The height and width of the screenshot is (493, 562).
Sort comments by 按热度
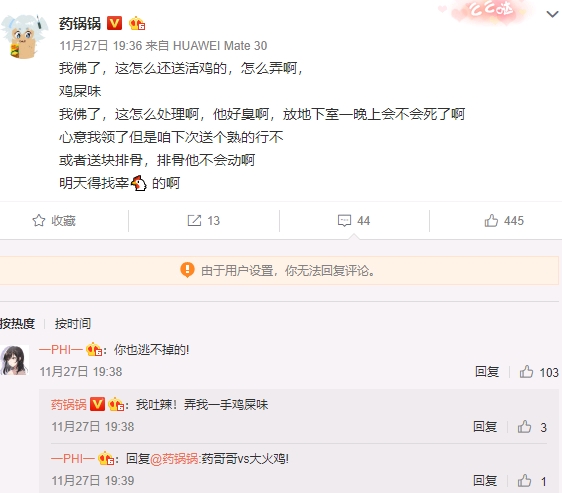click(x=17, y=323)
